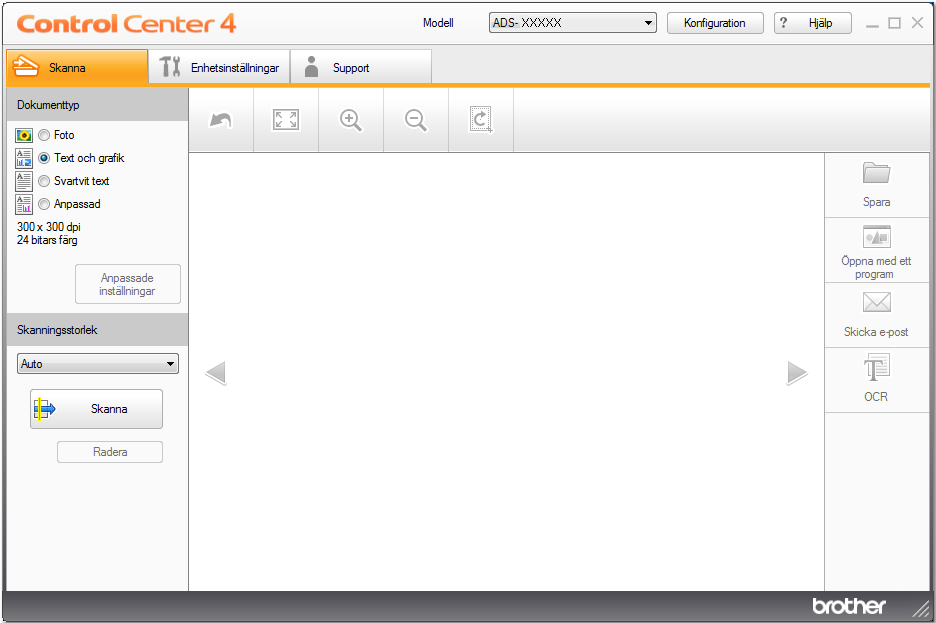Click the Radera button

110,452
